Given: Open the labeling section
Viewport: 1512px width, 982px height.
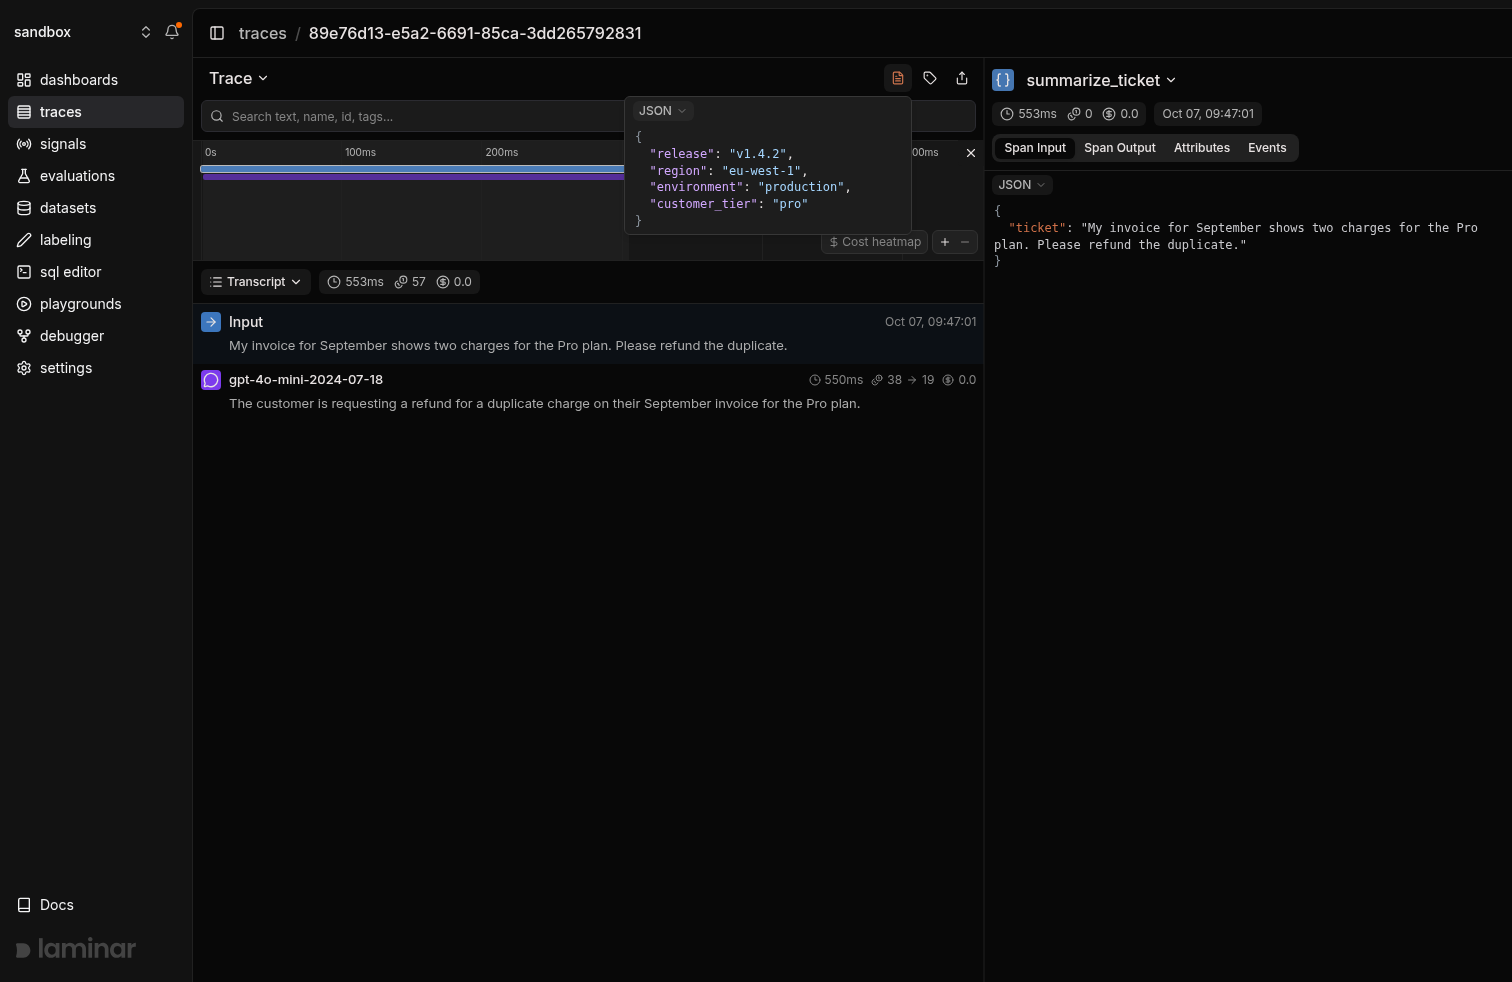Looking at the screenshot, I should pyautogui.click(x=96, y=240).
